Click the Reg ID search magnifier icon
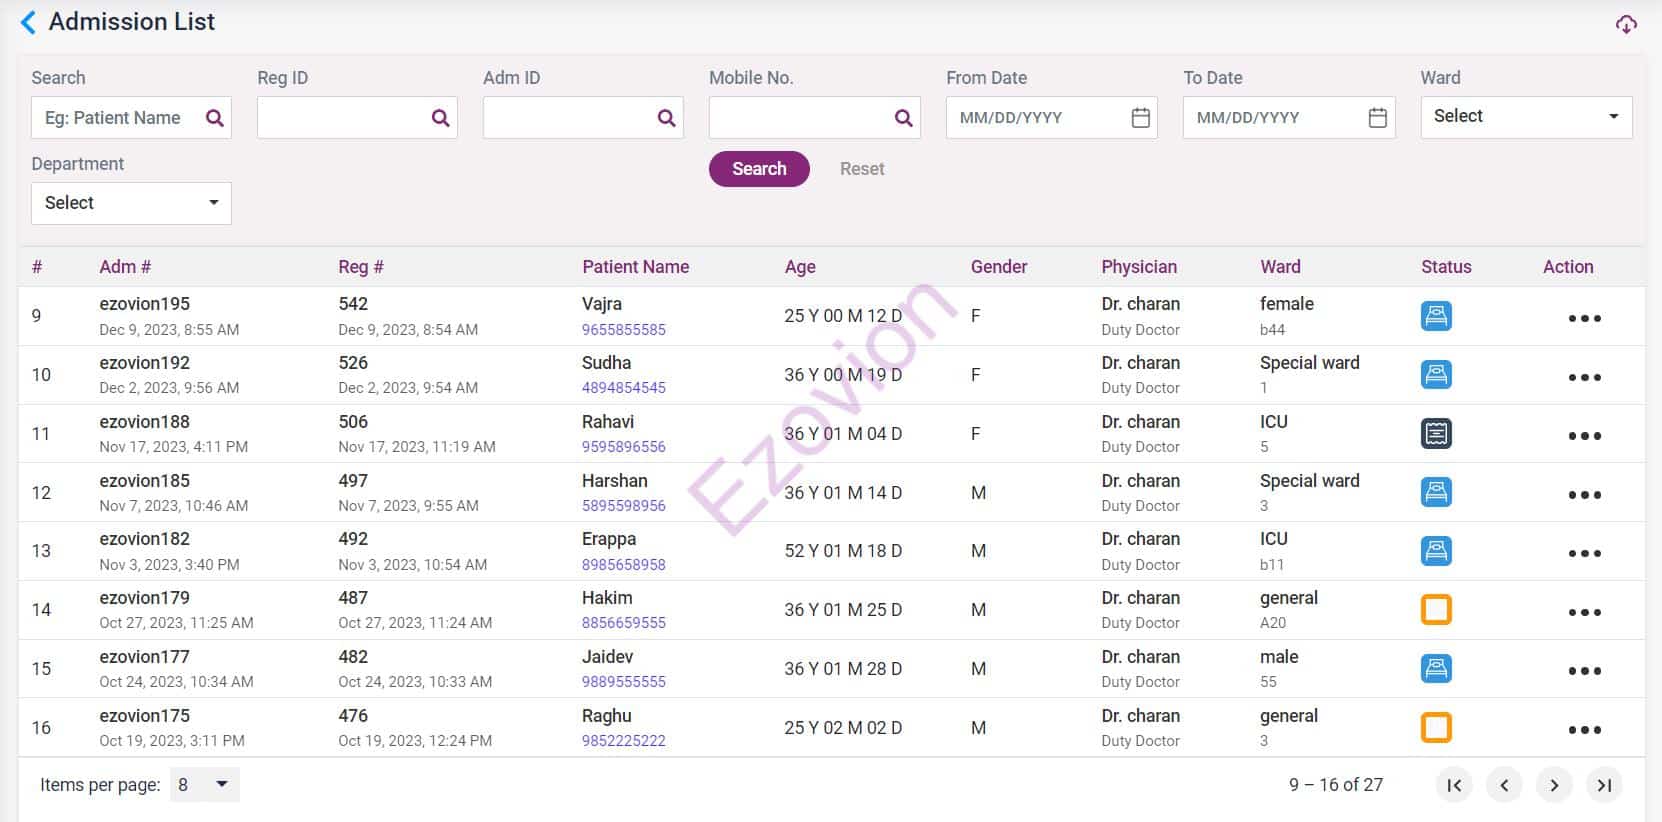Screen dimensions: 1662x822 tap(440, 118)
